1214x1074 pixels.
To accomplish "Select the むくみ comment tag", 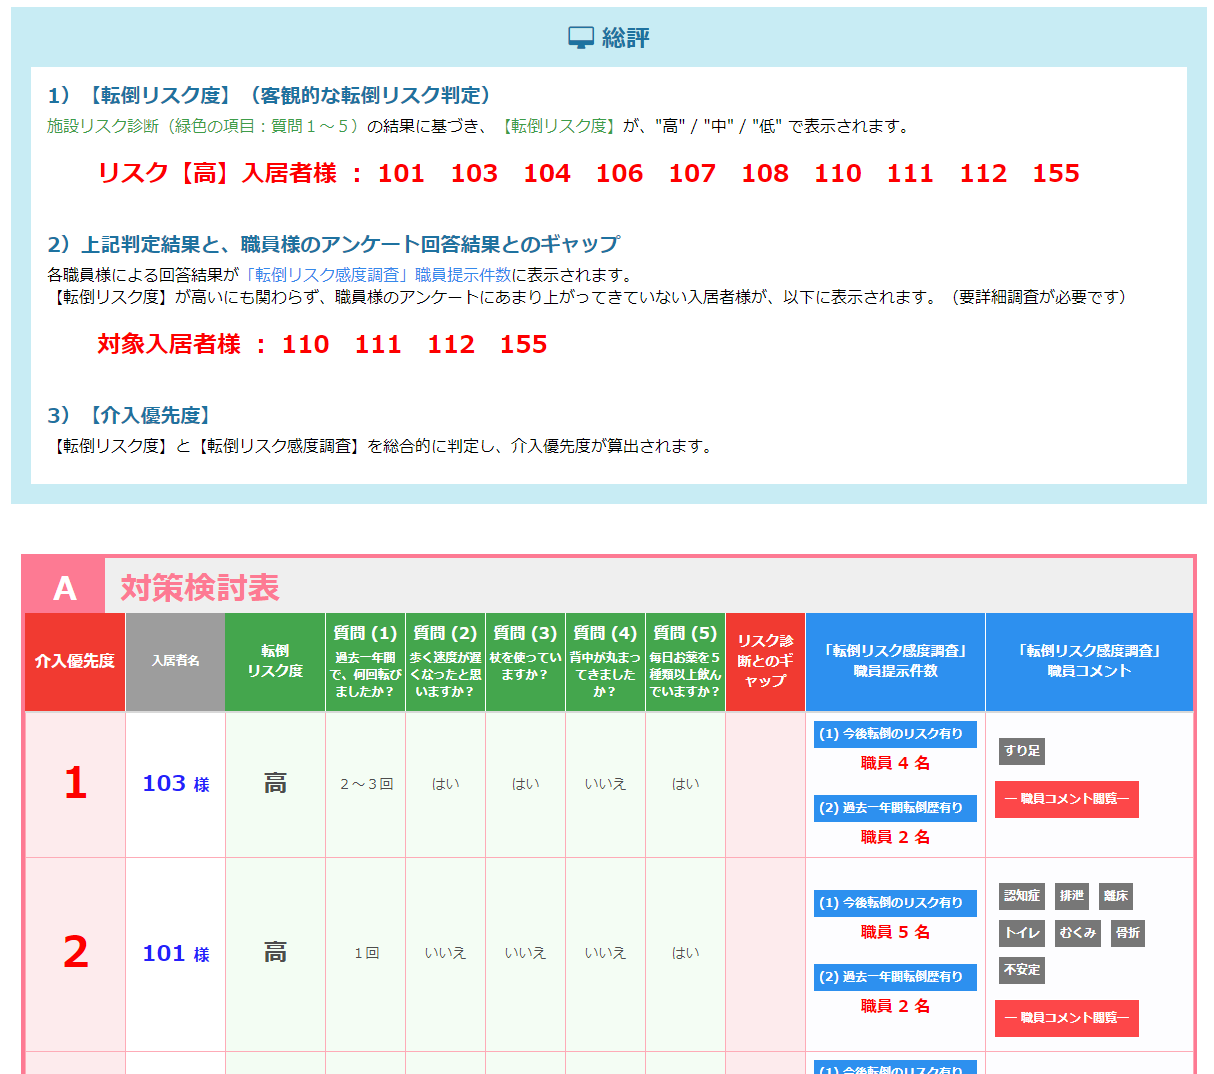I will tap(1077, 933).
